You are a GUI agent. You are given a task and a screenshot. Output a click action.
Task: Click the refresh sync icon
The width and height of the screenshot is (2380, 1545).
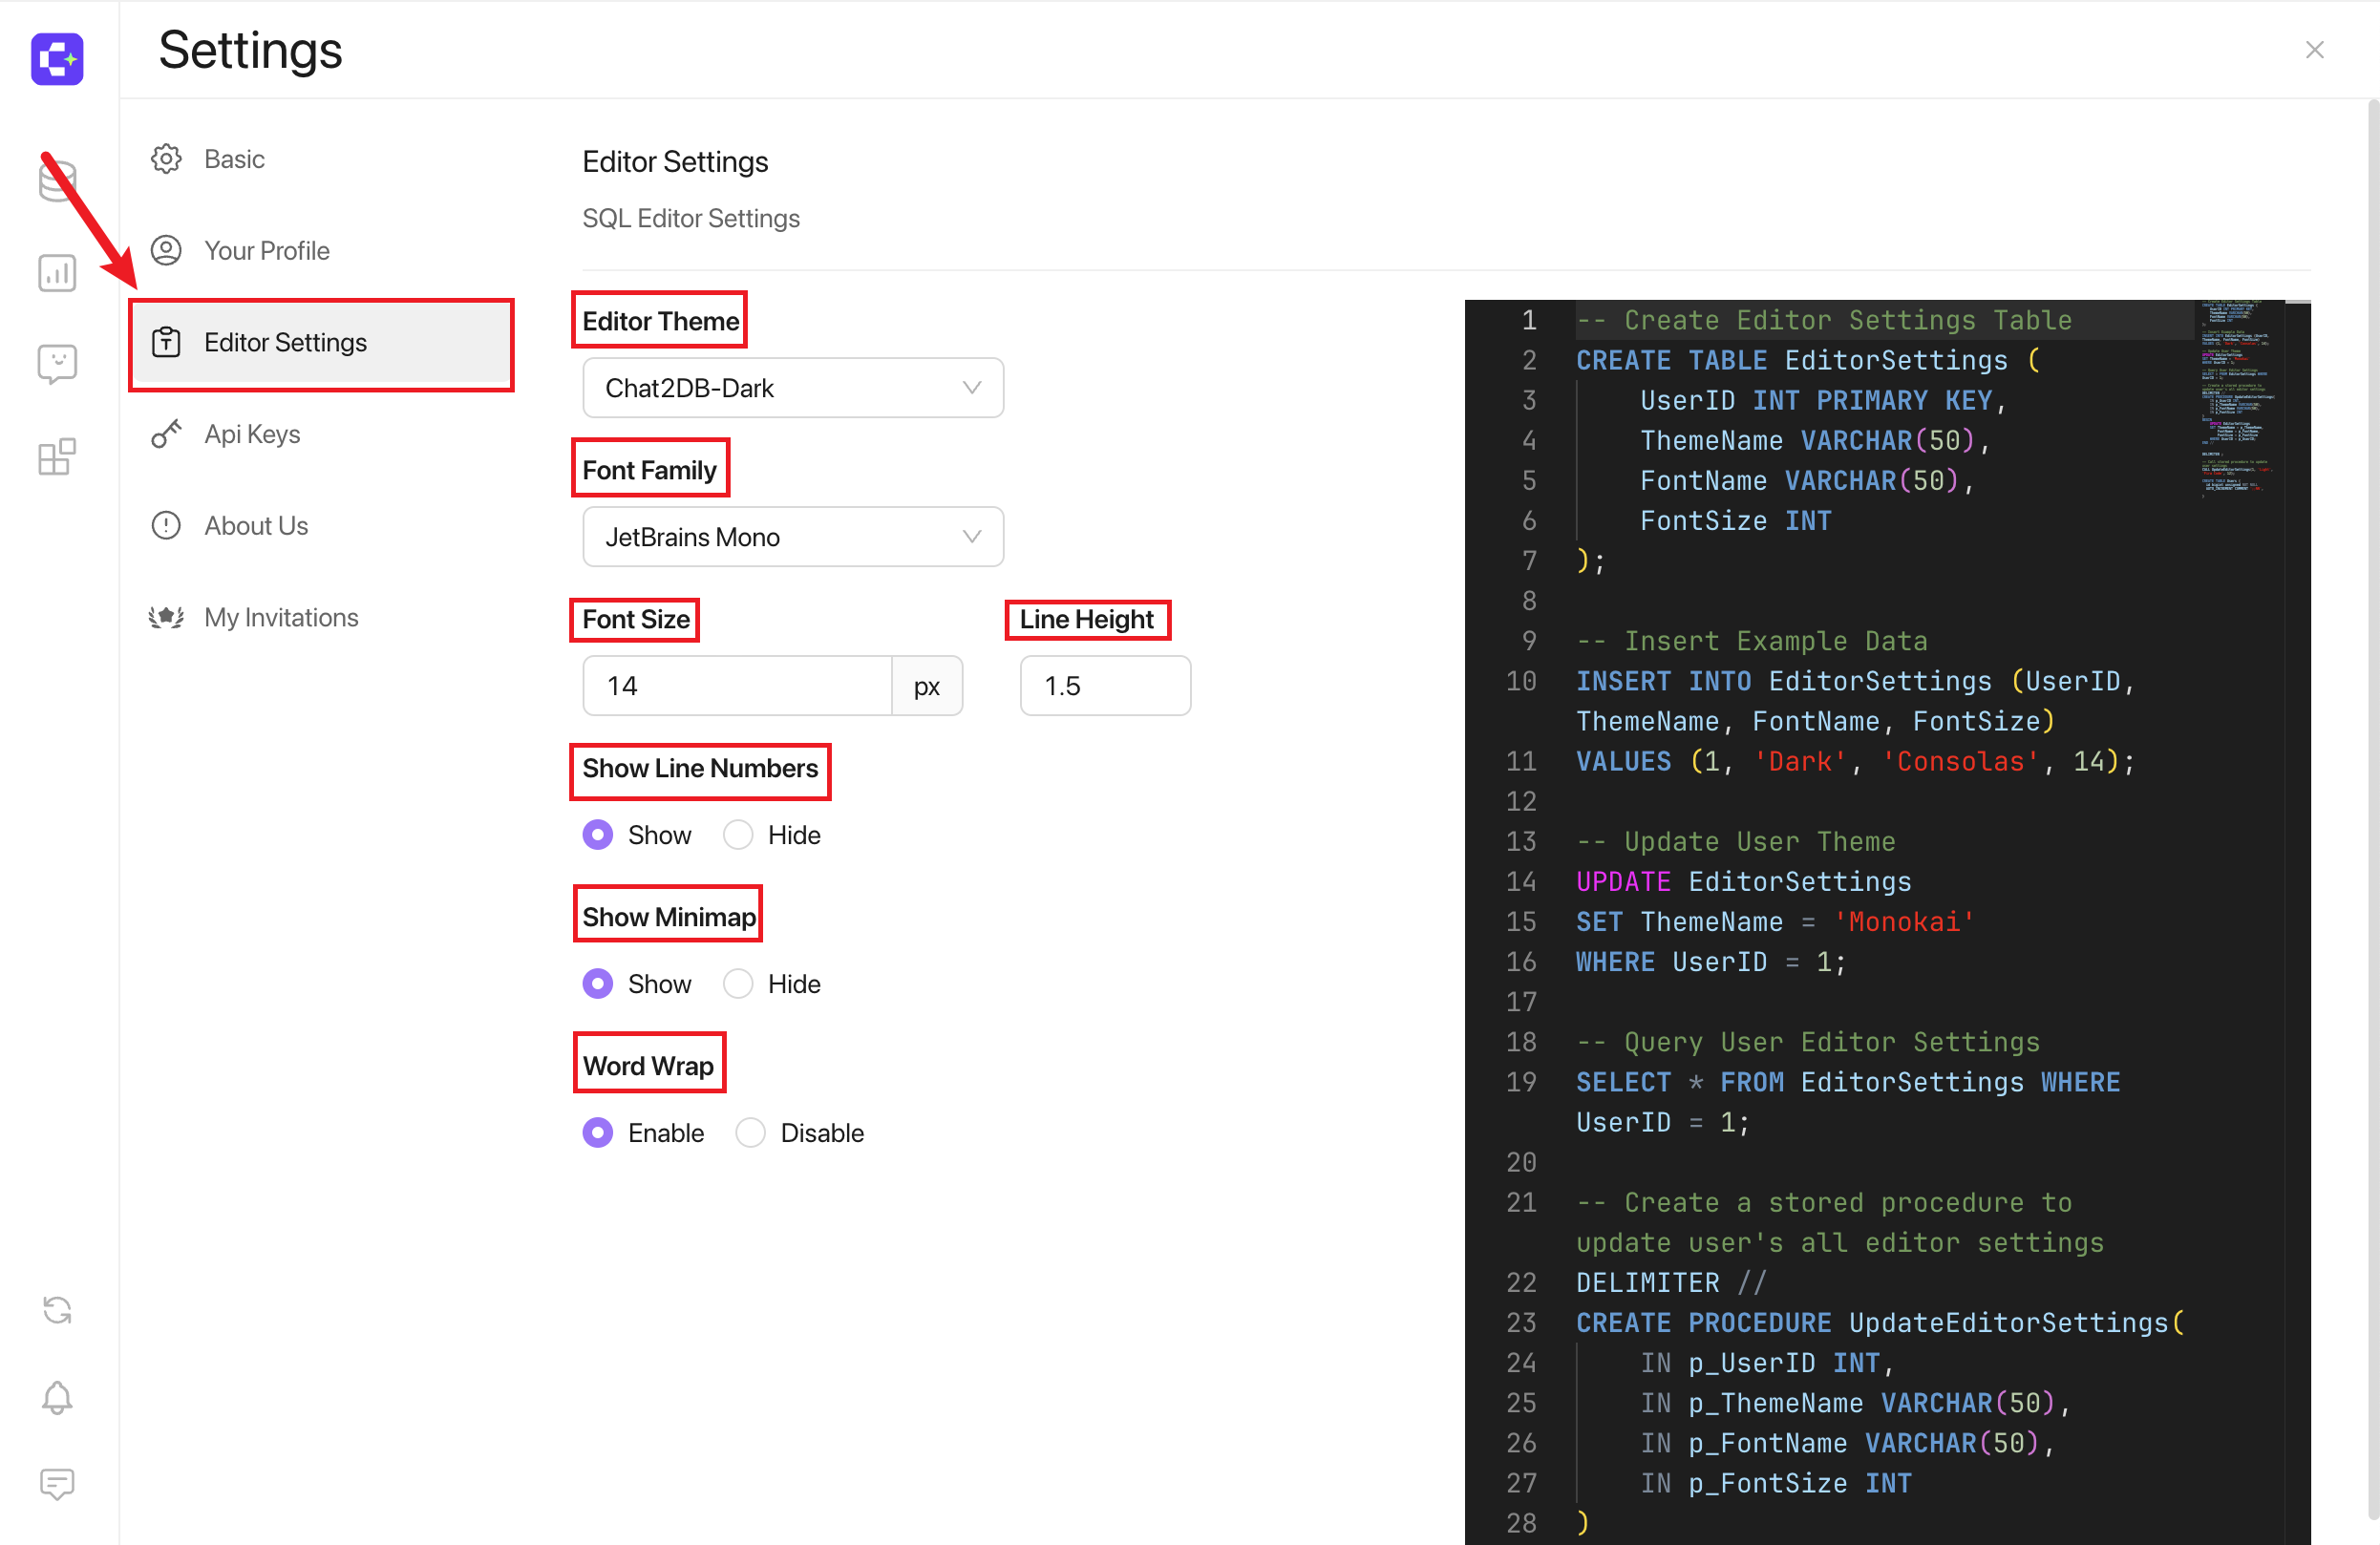[57, 1309]
